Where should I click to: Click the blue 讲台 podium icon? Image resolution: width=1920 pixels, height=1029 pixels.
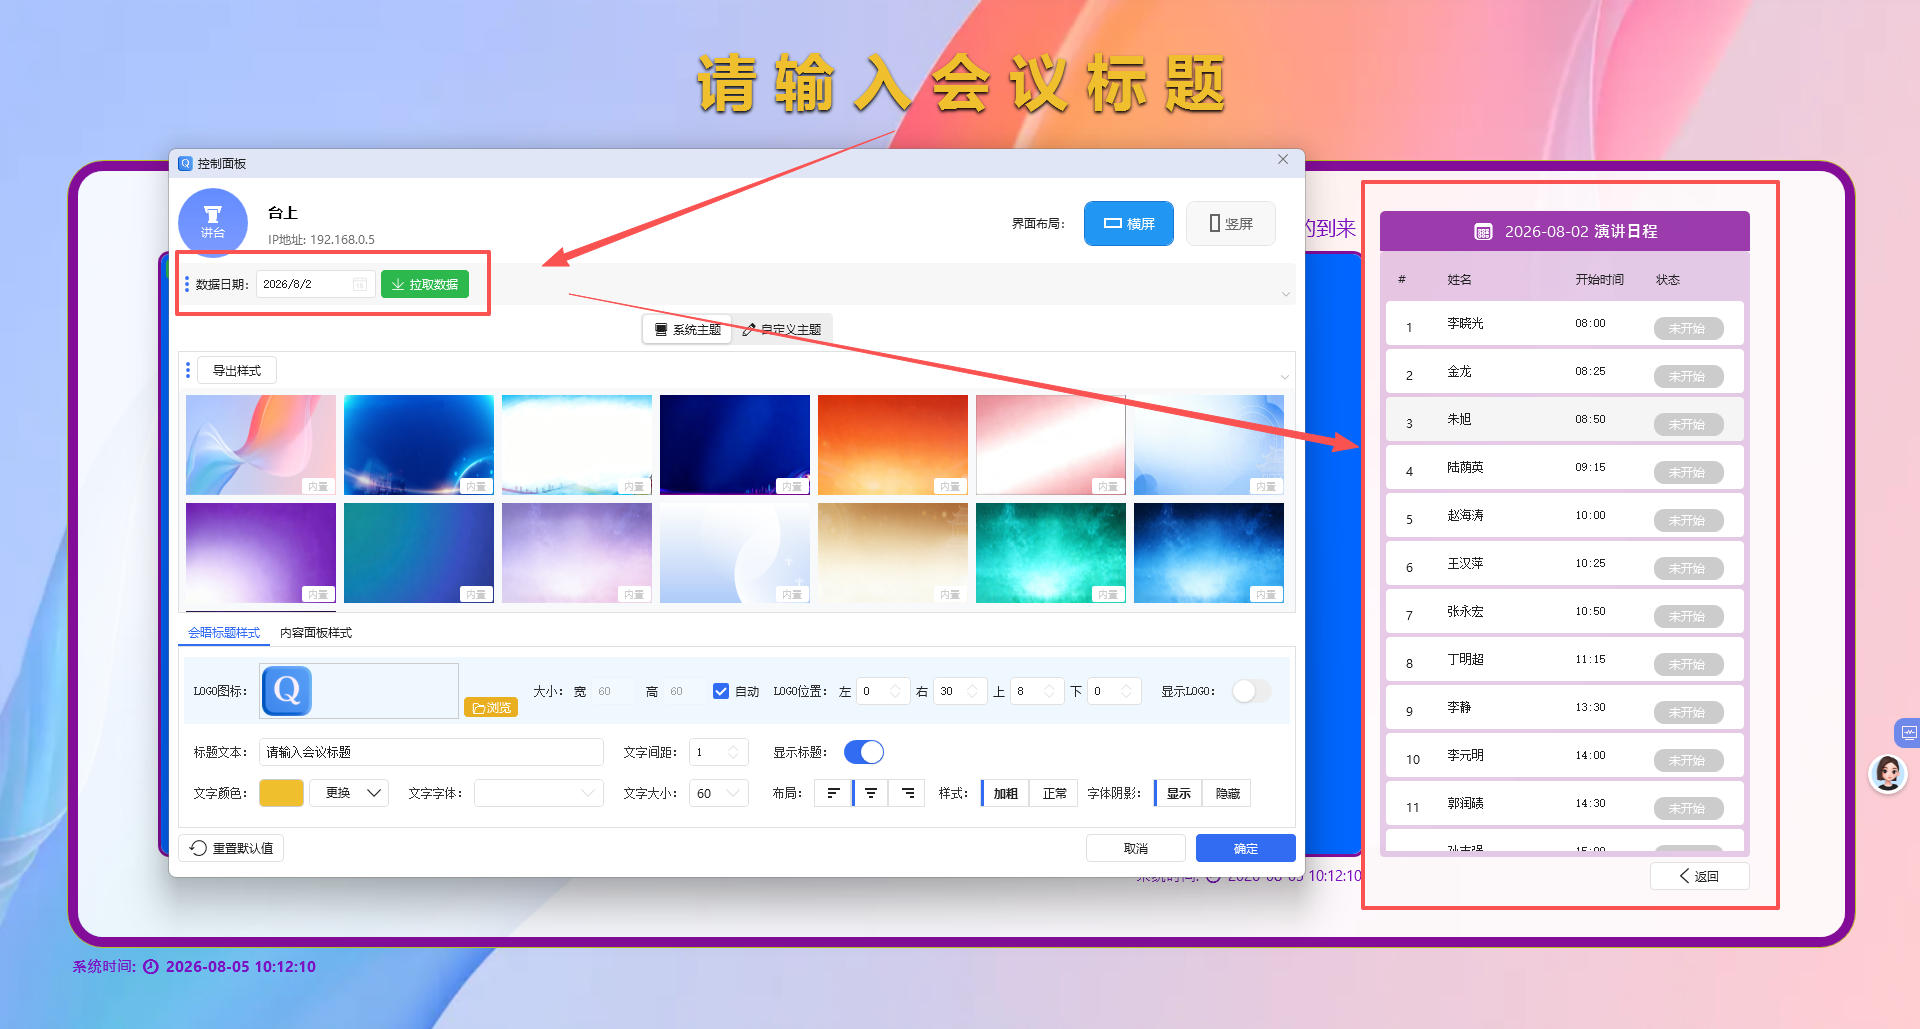click(x=212, y=222)
